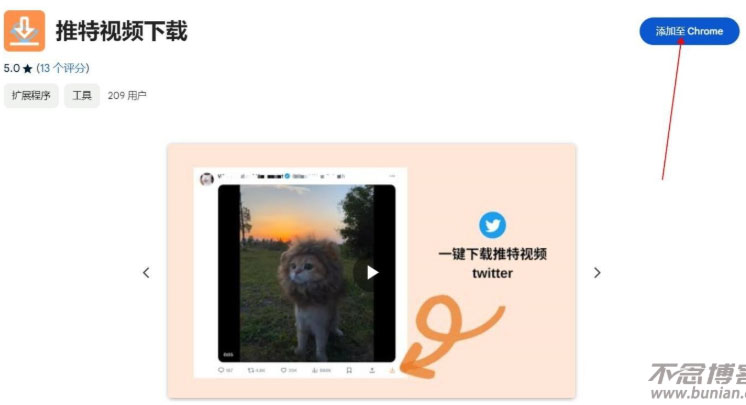Click the retweet icon under the cat video

tap(251, 370)
